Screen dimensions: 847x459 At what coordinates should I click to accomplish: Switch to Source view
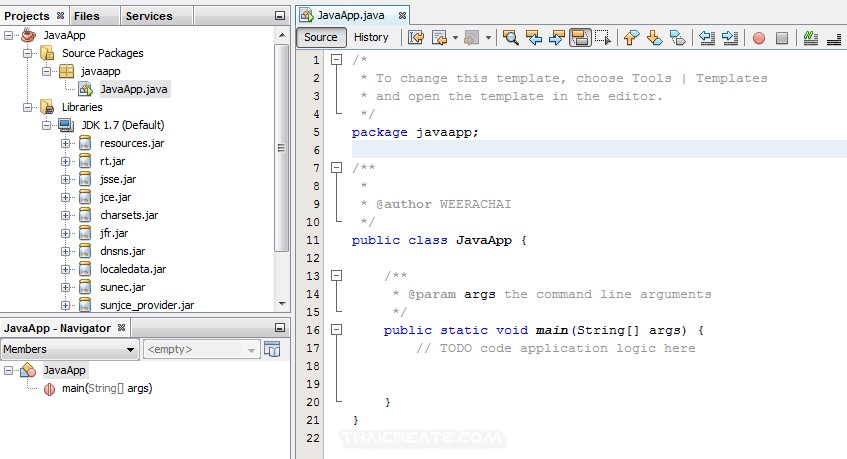click(x=320, y=37)
